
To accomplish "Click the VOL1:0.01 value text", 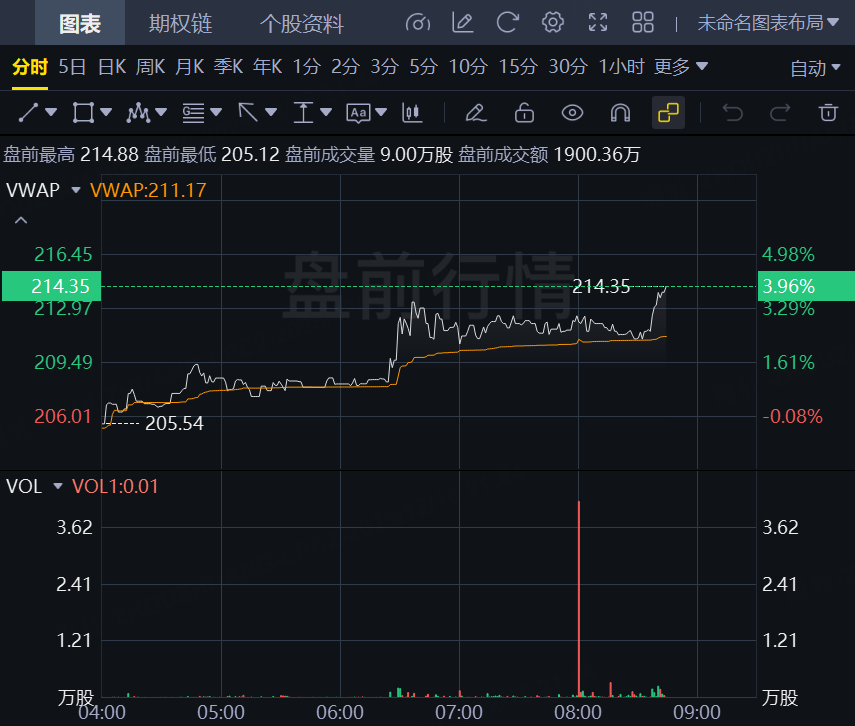I will [x=115, y=486].
